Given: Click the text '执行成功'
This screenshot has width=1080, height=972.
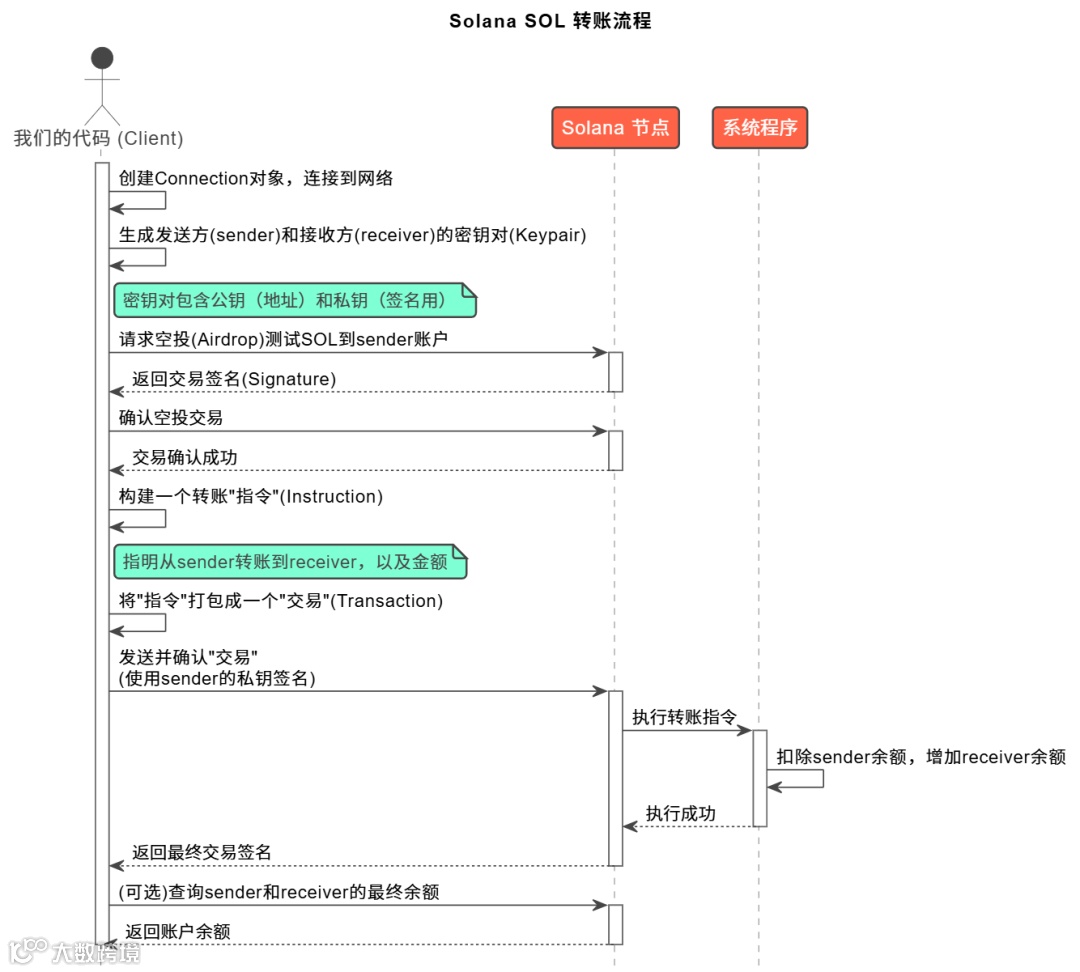Looking at the screenshot, I should [x=681, y=814].
